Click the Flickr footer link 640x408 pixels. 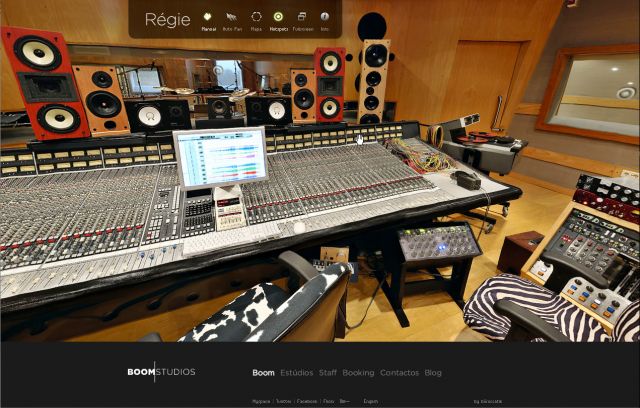[x=328, y=400]
